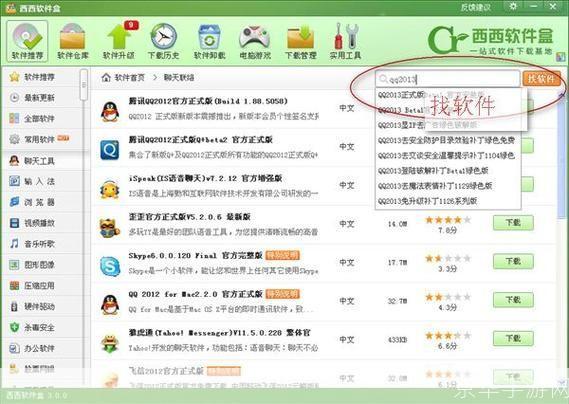The width and height of the screenshot is (569, 404).
Task: Click the Yahoo Messenger app icon
Action: [110, 343]
